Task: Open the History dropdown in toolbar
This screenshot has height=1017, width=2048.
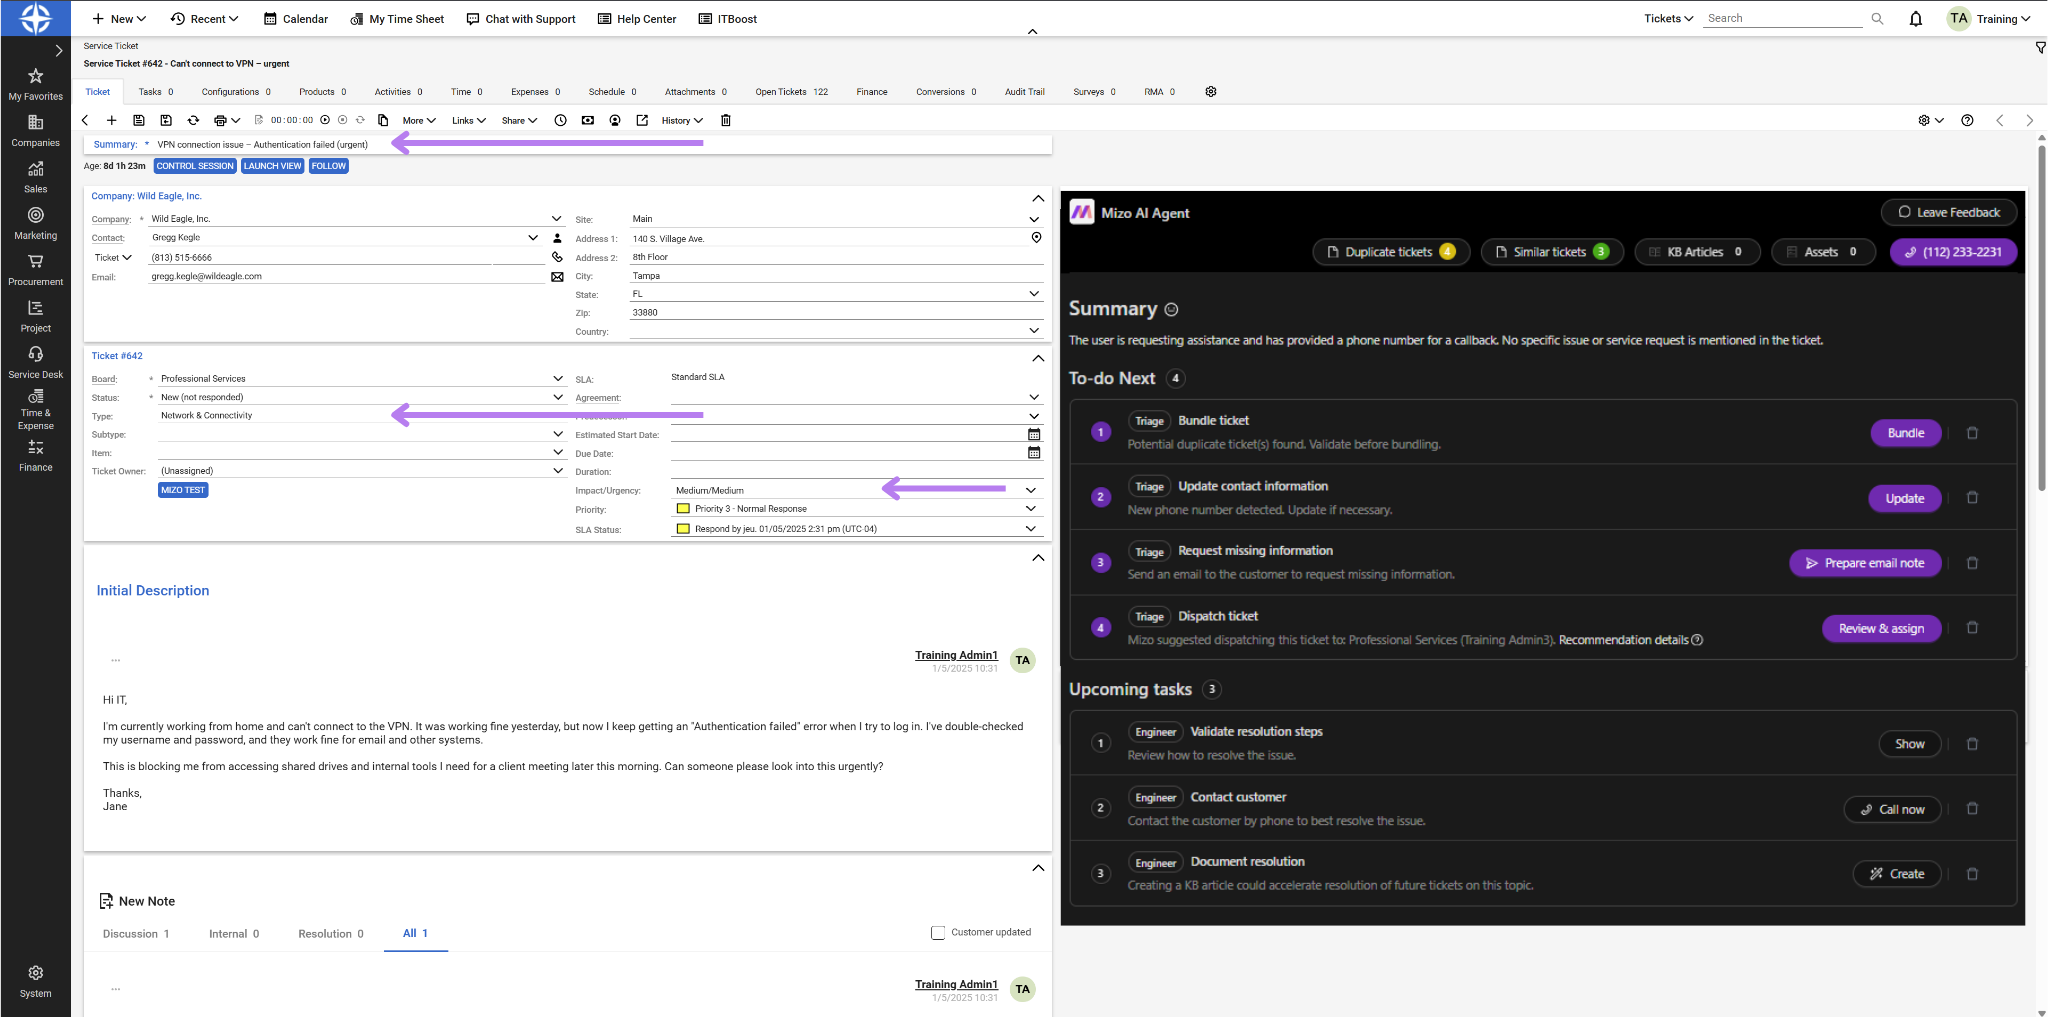Action: coord(681,120)
